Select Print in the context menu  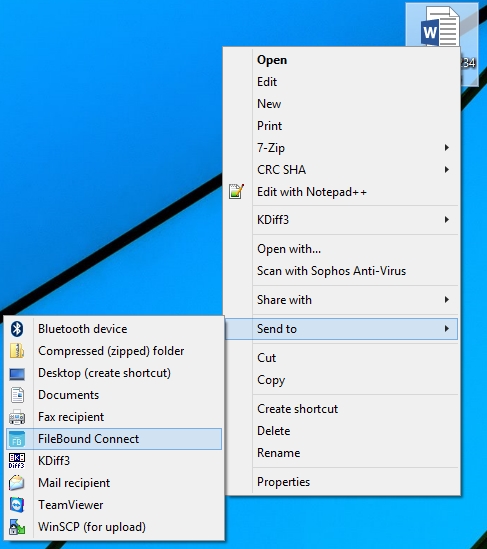tap(342, 126)
